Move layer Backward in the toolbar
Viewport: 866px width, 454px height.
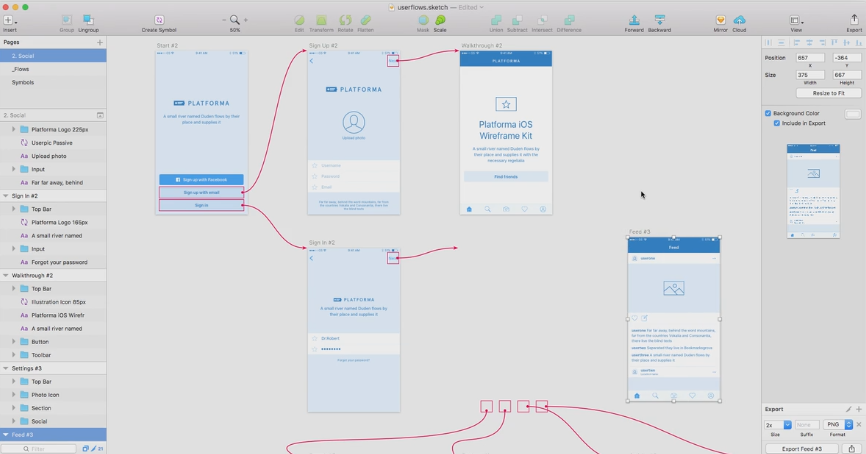point(659,20)
